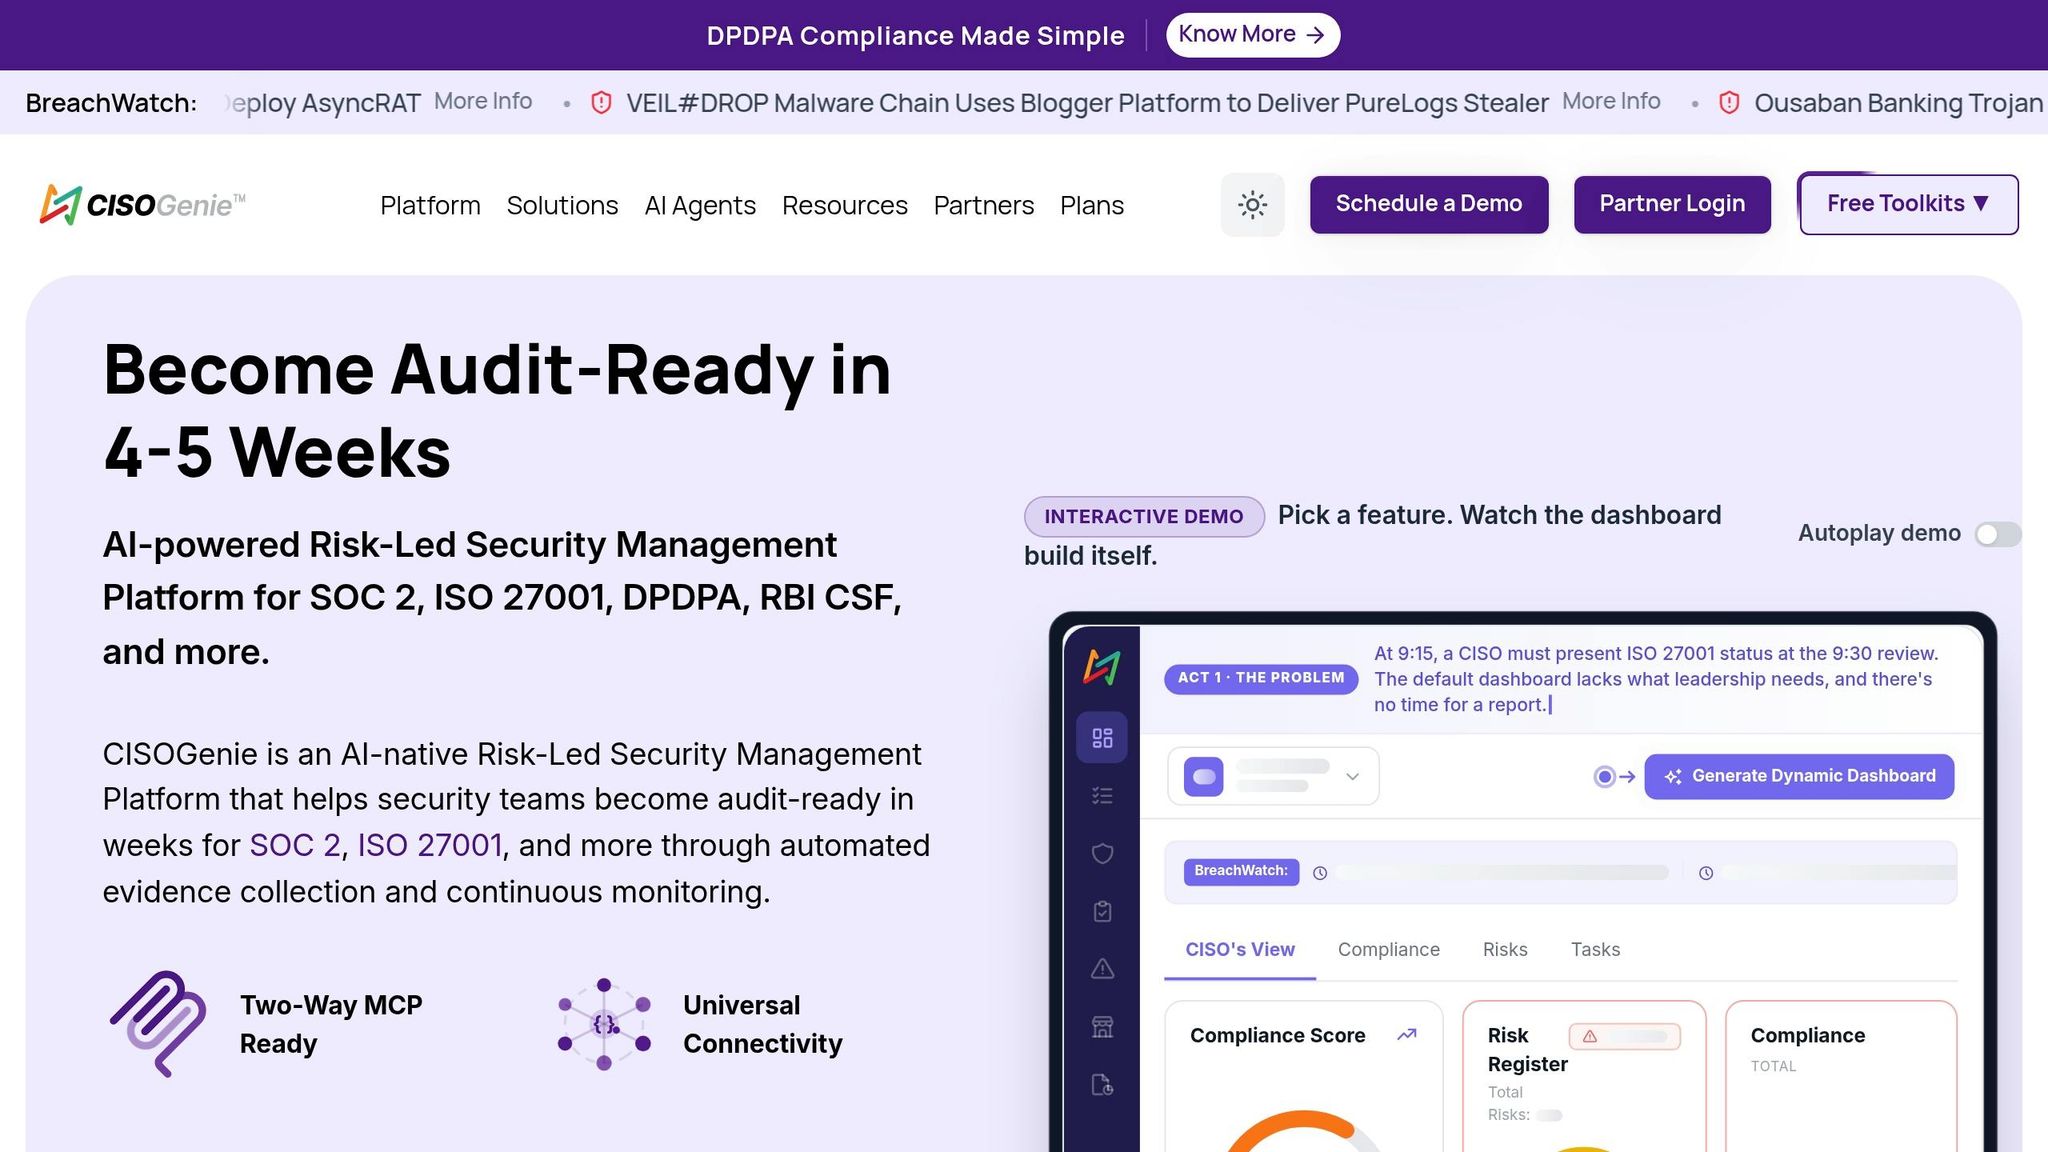Click the Ousaban Banking Trojan headline
The width and height of the screenshot is (2048, 1152).
point(1899,103)
